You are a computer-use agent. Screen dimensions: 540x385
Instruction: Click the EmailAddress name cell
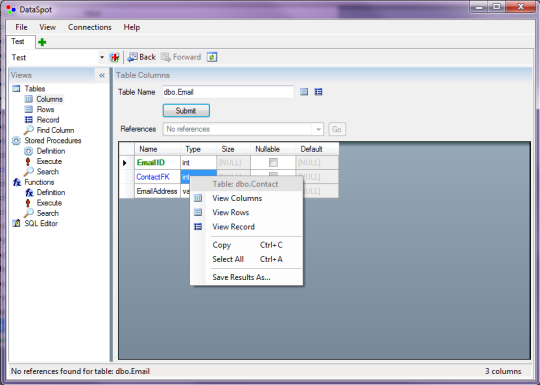(157, 191)
